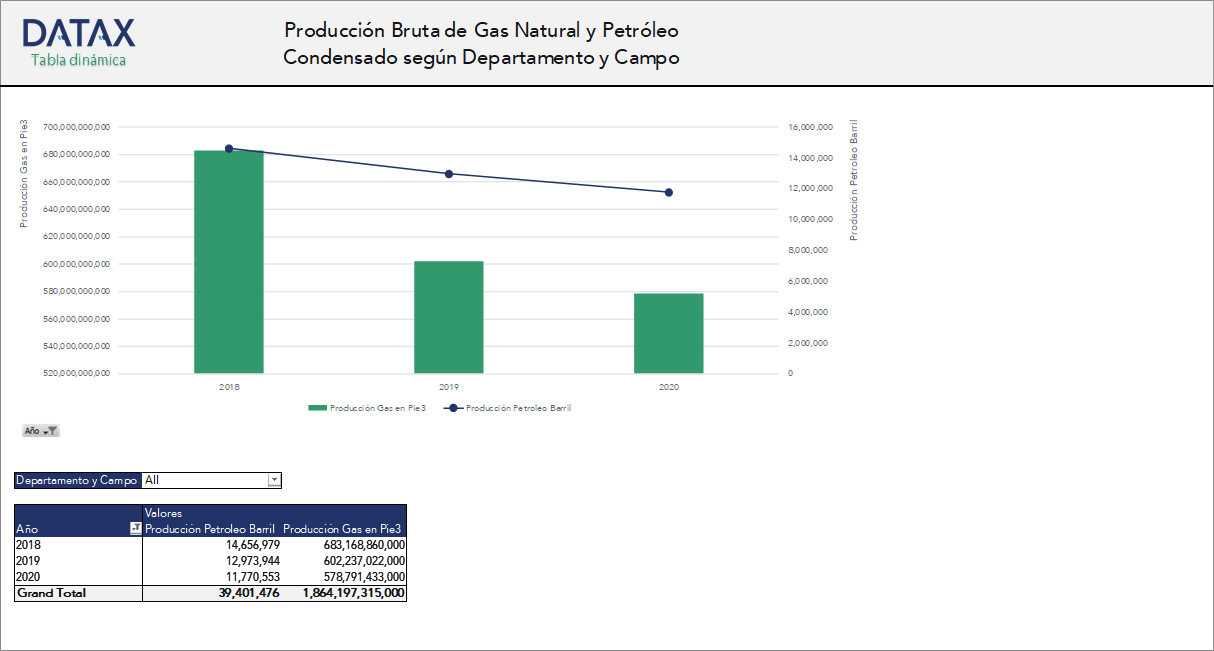Select the 2018 data point on the petroleum line

tap(228, 147)
